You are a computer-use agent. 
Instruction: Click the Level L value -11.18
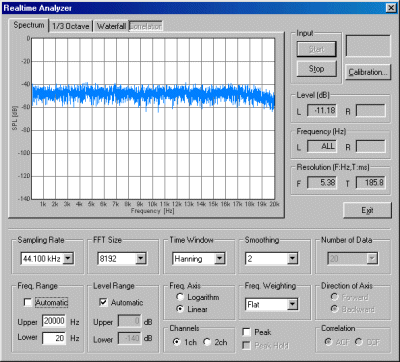click(x=322, y=110)
